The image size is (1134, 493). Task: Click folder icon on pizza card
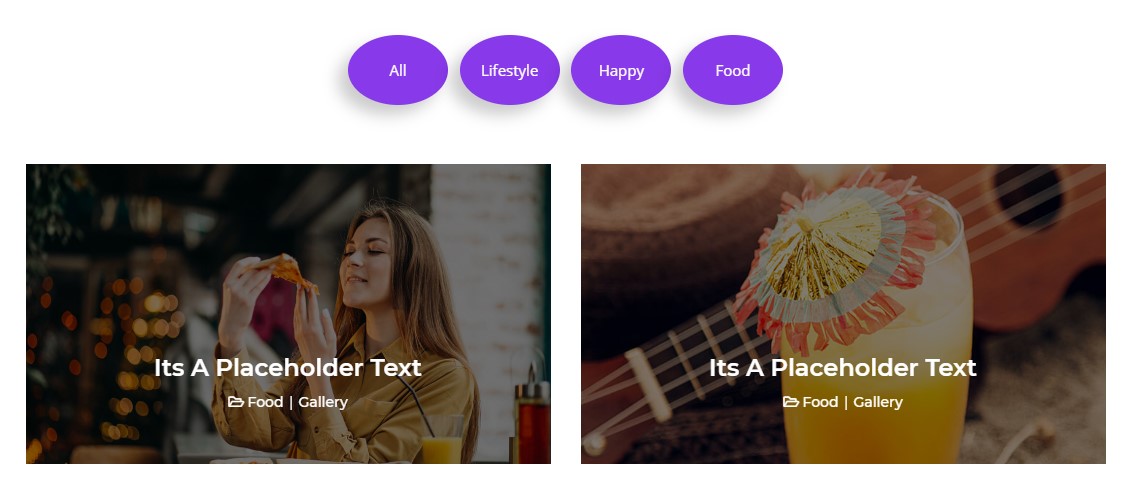pyautogui.click(x=235, y=402)
